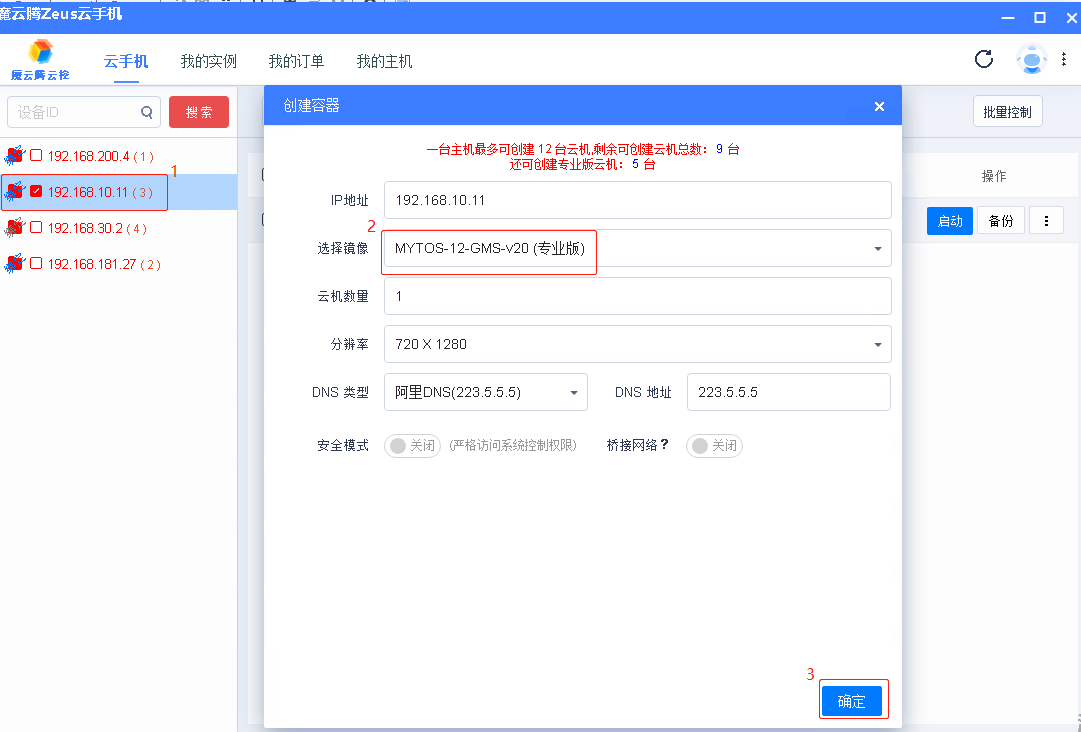
Task: Click inside the 云机数量 input field
Action: pyautogui.click(x=637, y=296)
